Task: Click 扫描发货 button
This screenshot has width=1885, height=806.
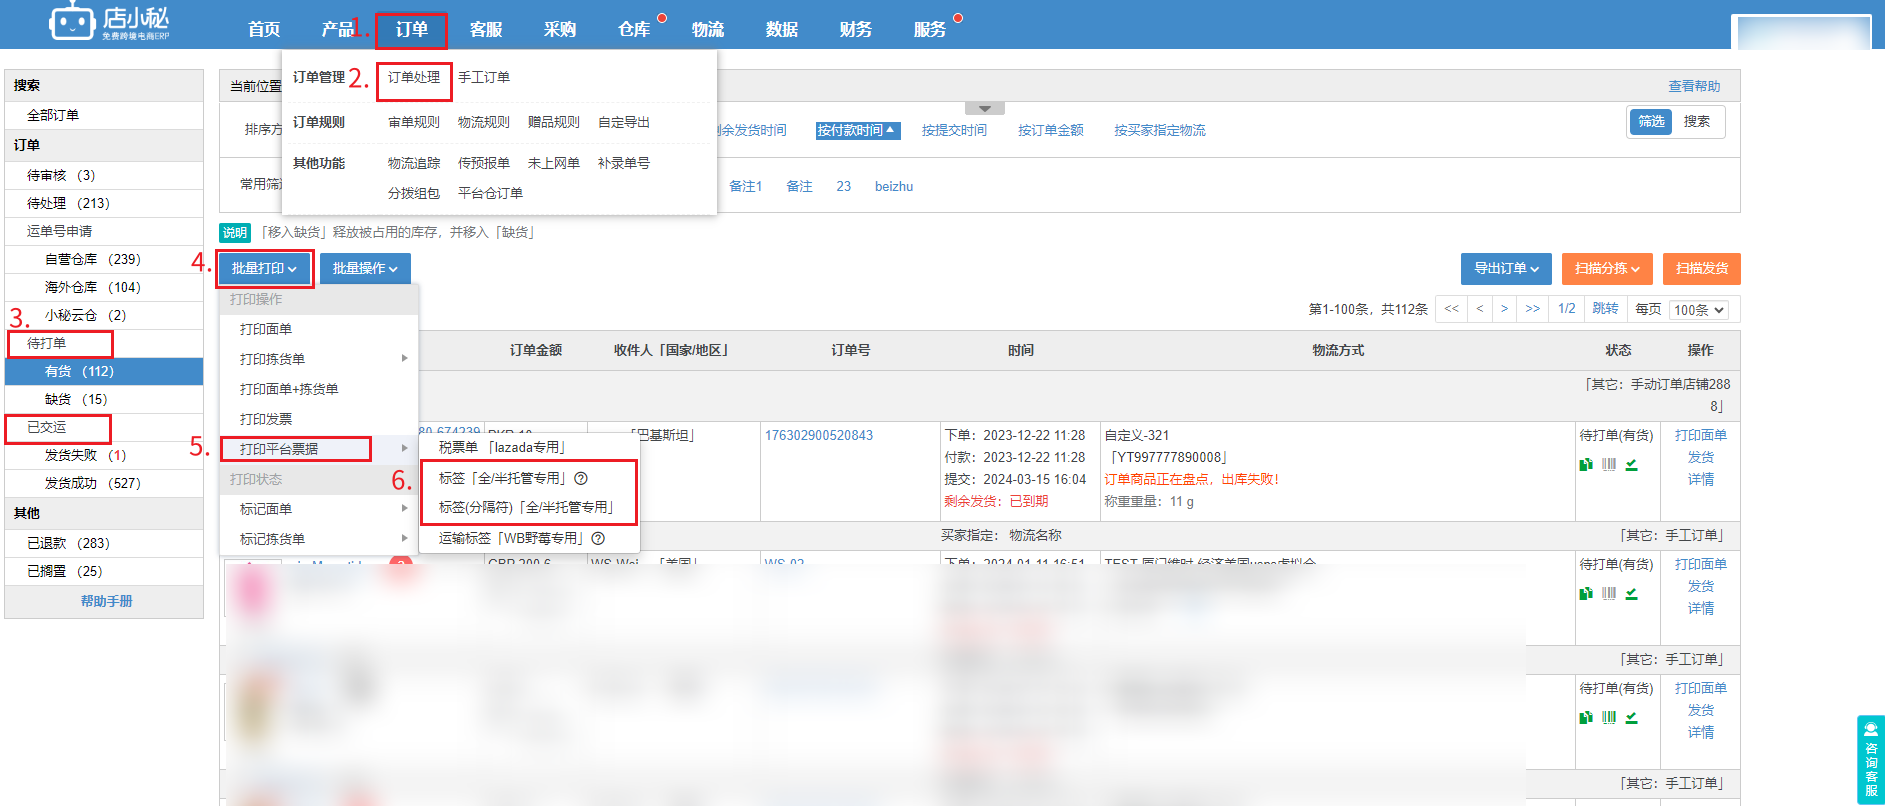Action: 1702,268
